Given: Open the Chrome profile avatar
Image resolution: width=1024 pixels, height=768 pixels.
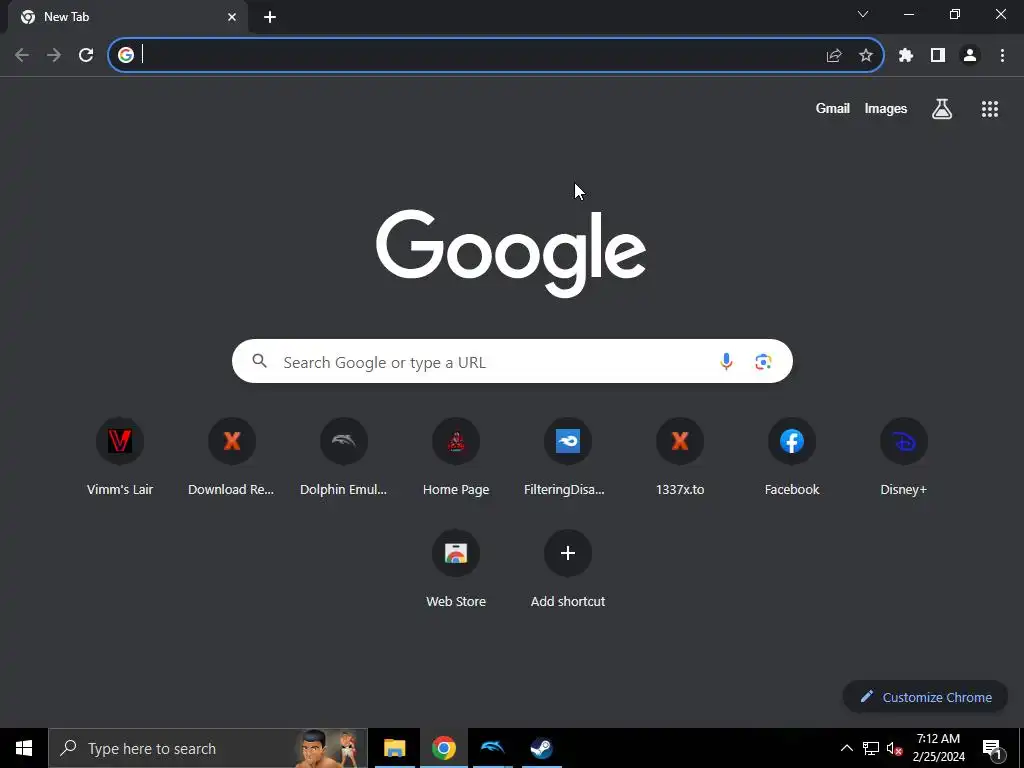Looking at the screenshot, I should (x=970, y=56).
